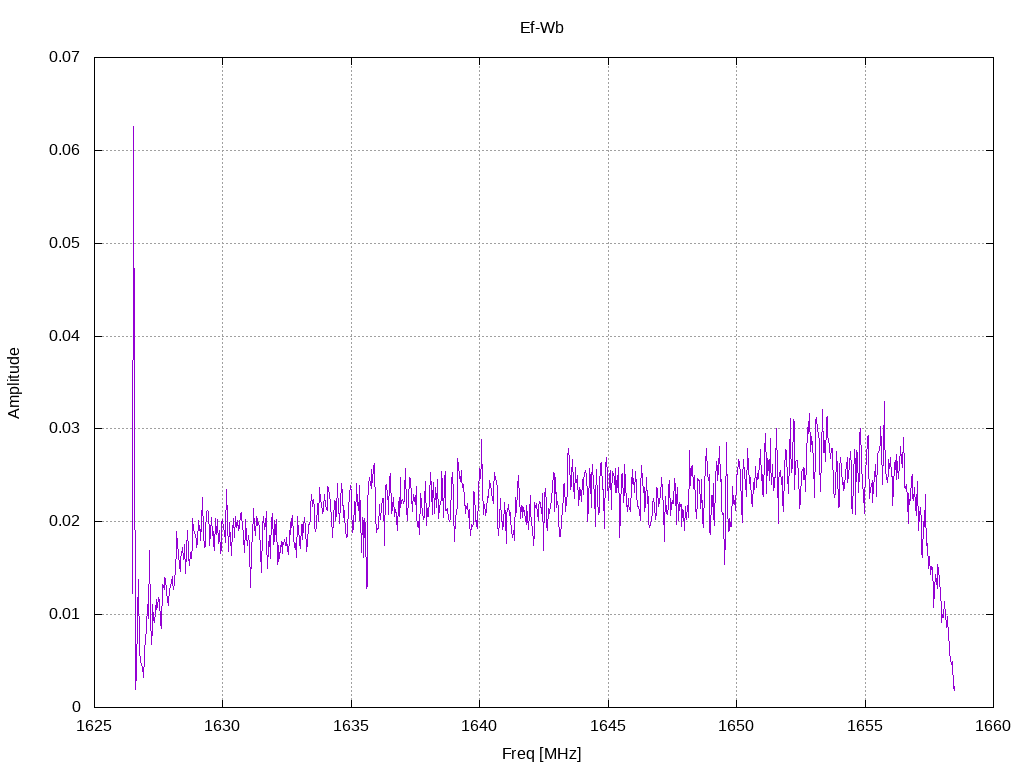Select the y-axis label Amplitude
Image resolution: width=1024 pixels, height=768 pixels.
tap(14, 383)
